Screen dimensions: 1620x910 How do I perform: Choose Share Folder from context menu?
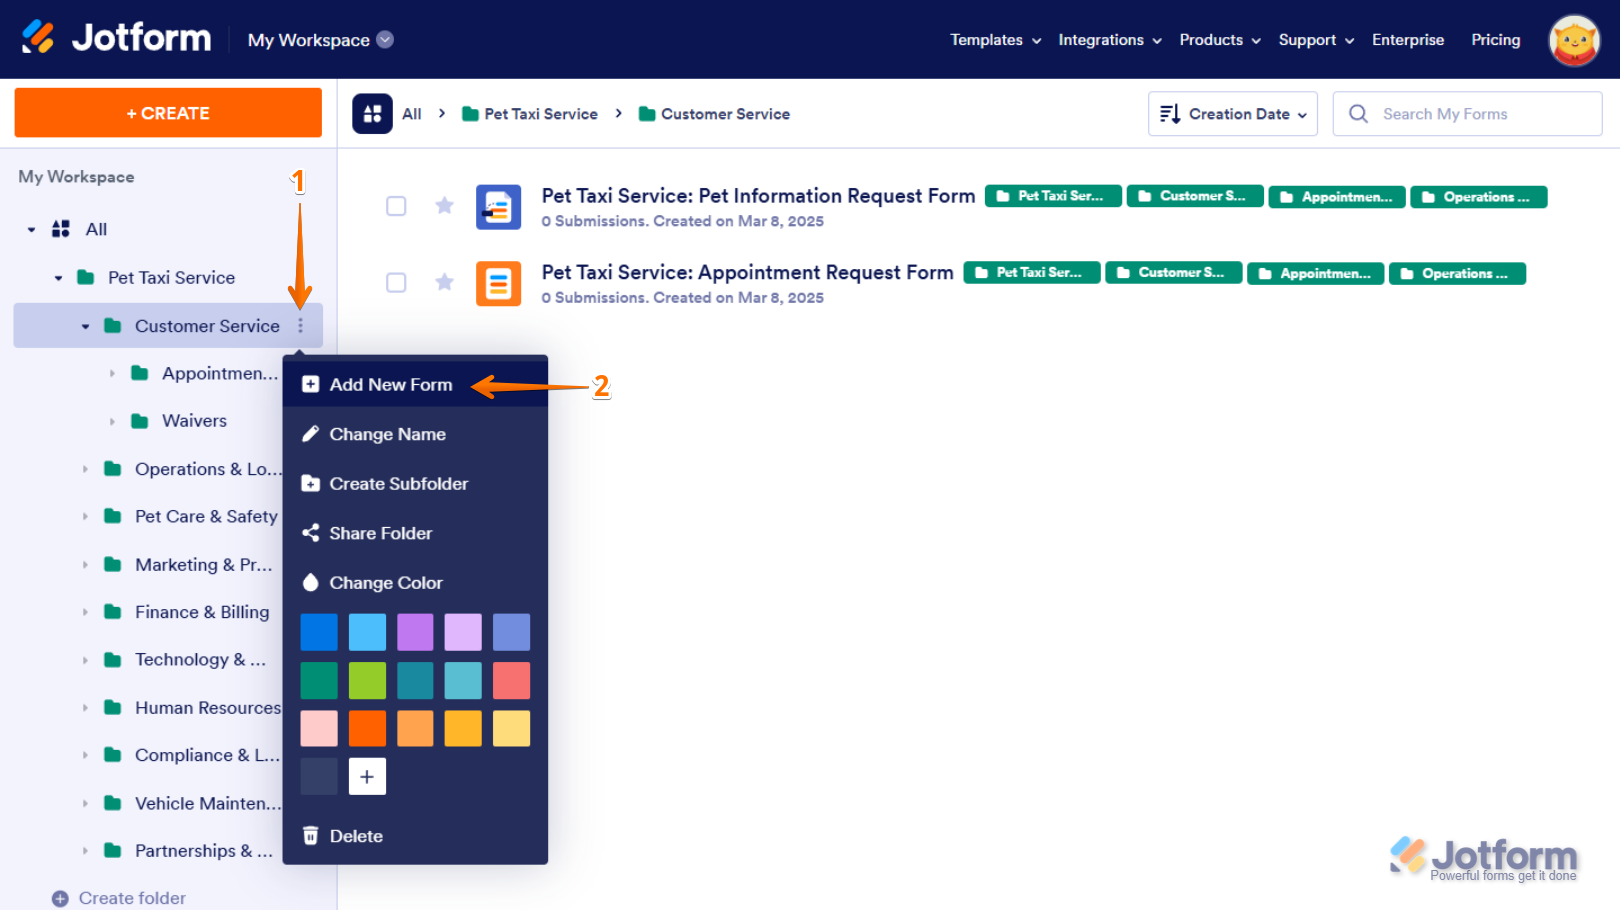[x=415, y=533]
